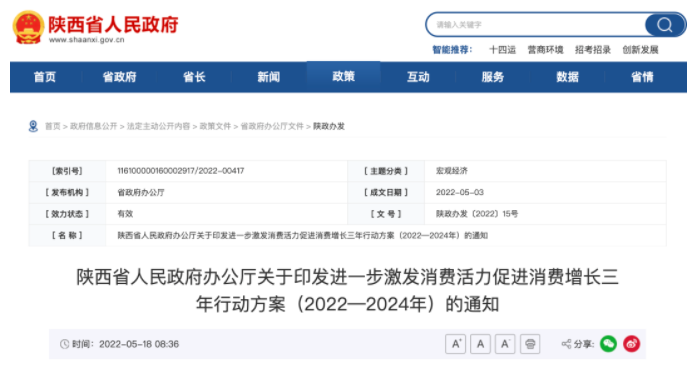
Task: Share article via red Weibo icon
Action: pos(632,344)
